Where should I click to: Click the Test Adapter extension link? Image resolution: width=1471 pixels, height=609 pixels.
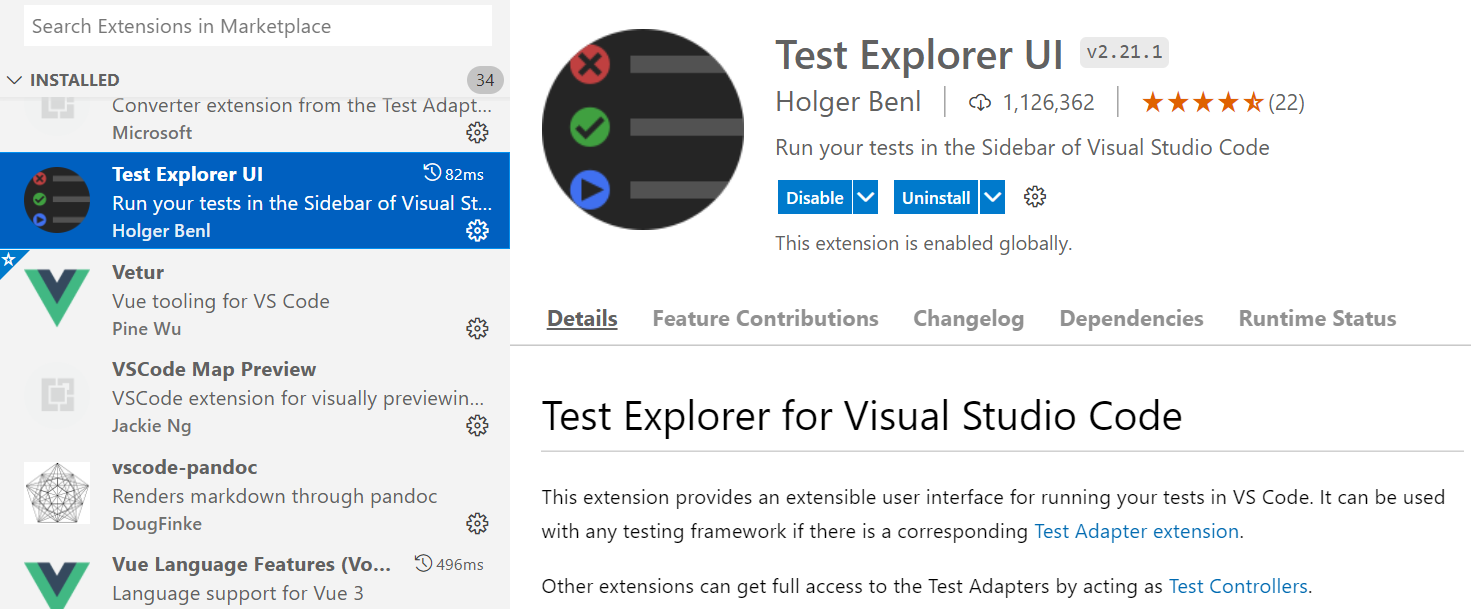1136,531
